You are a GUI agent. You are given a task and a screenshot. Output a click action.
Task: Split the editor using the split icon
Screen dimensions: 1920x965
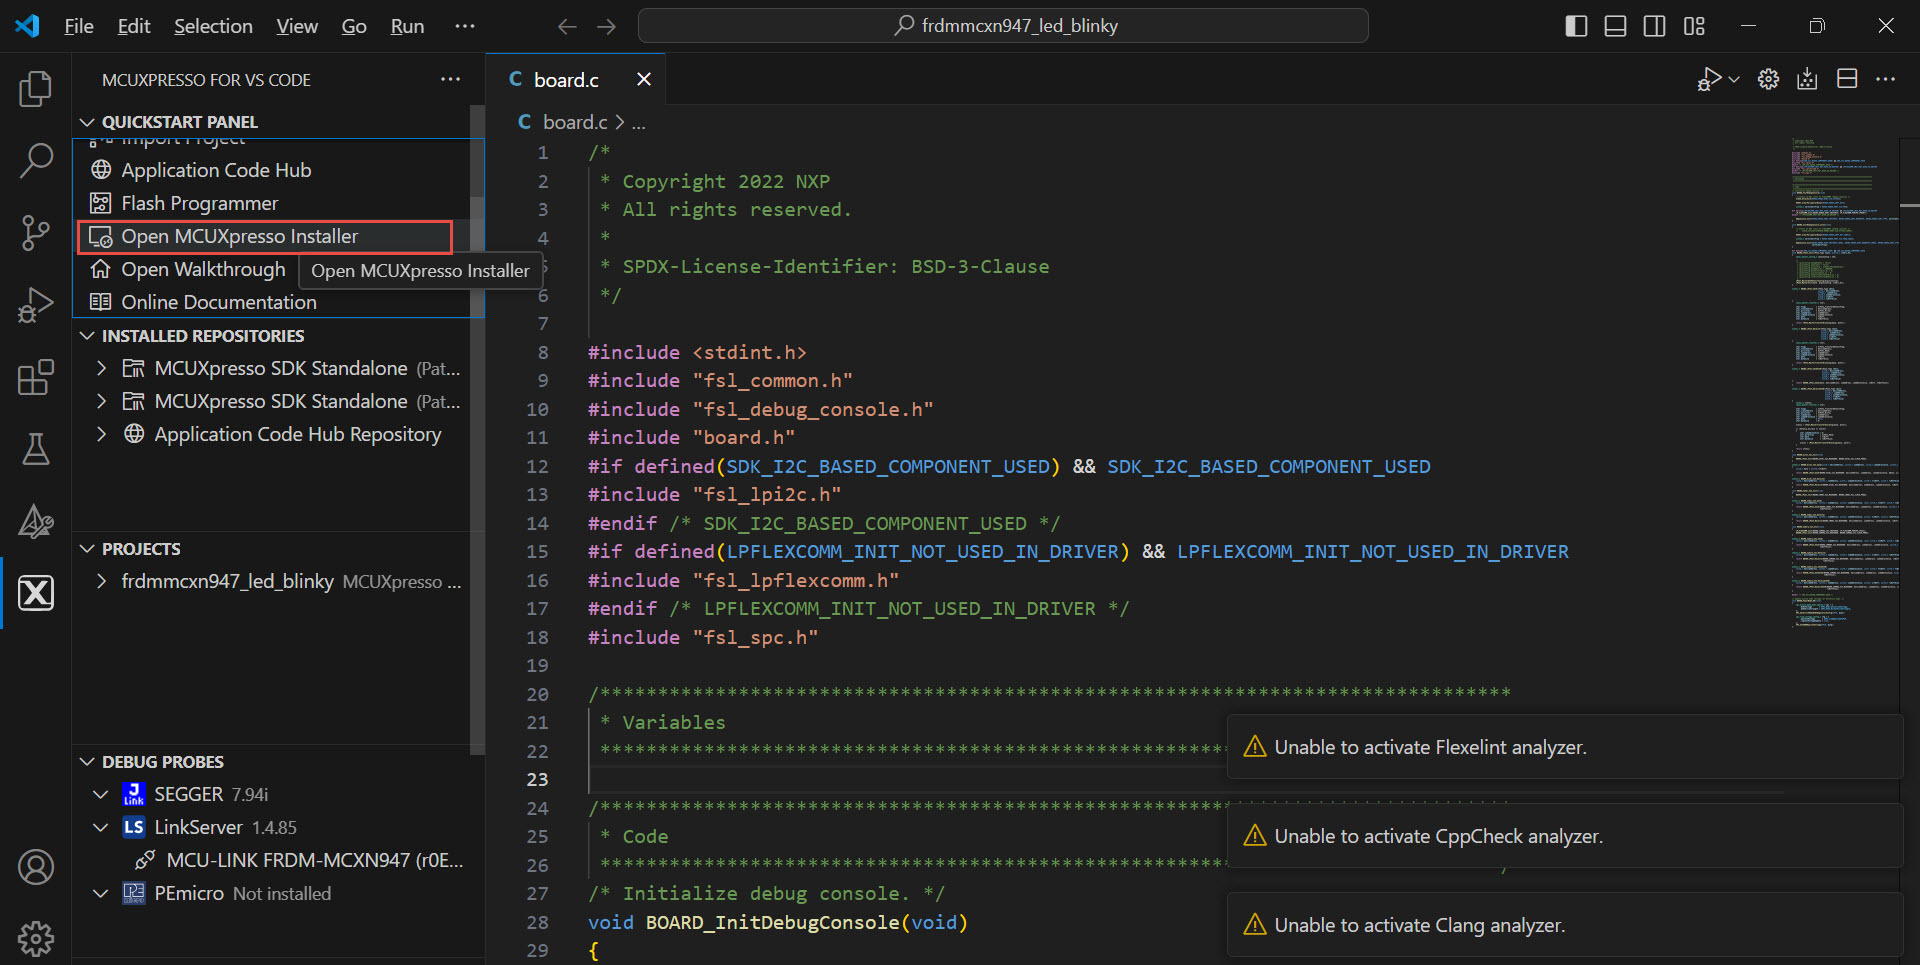coord(1847,78)
